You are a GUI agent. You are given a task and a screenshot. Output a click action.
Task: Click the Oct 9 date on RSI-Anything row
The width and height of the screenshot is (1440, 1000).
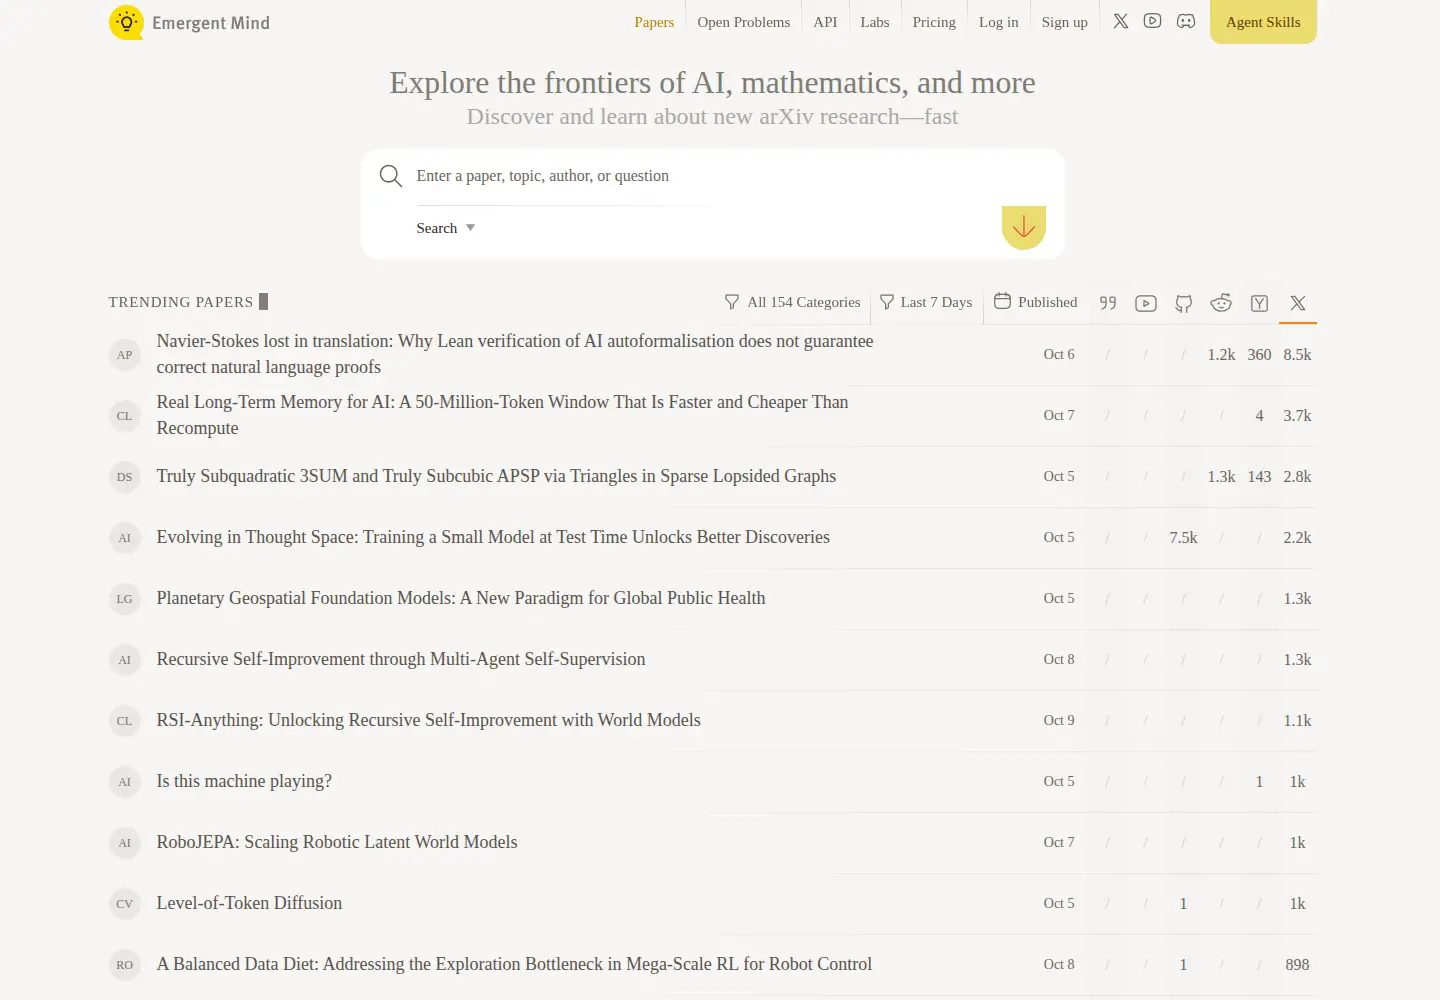[1059, 720]
